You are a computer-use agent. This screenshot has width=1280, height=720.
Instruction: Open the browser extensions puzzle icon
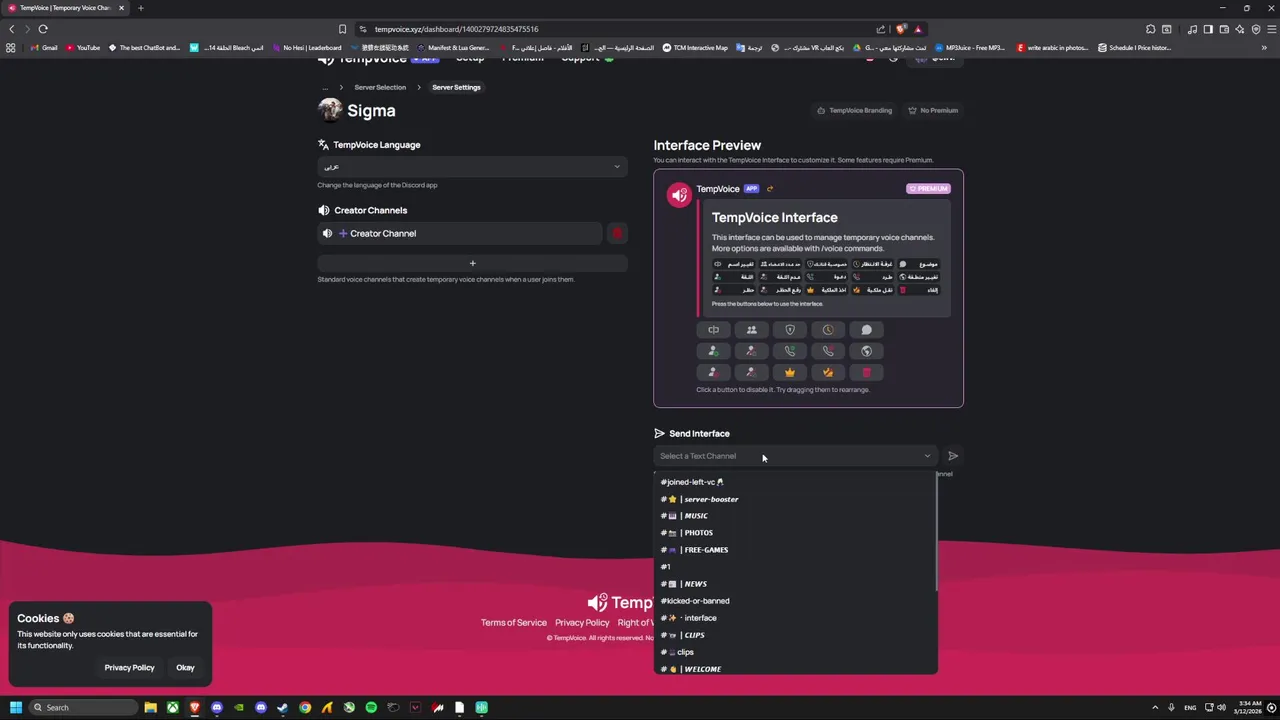[x=1150, y=29]
